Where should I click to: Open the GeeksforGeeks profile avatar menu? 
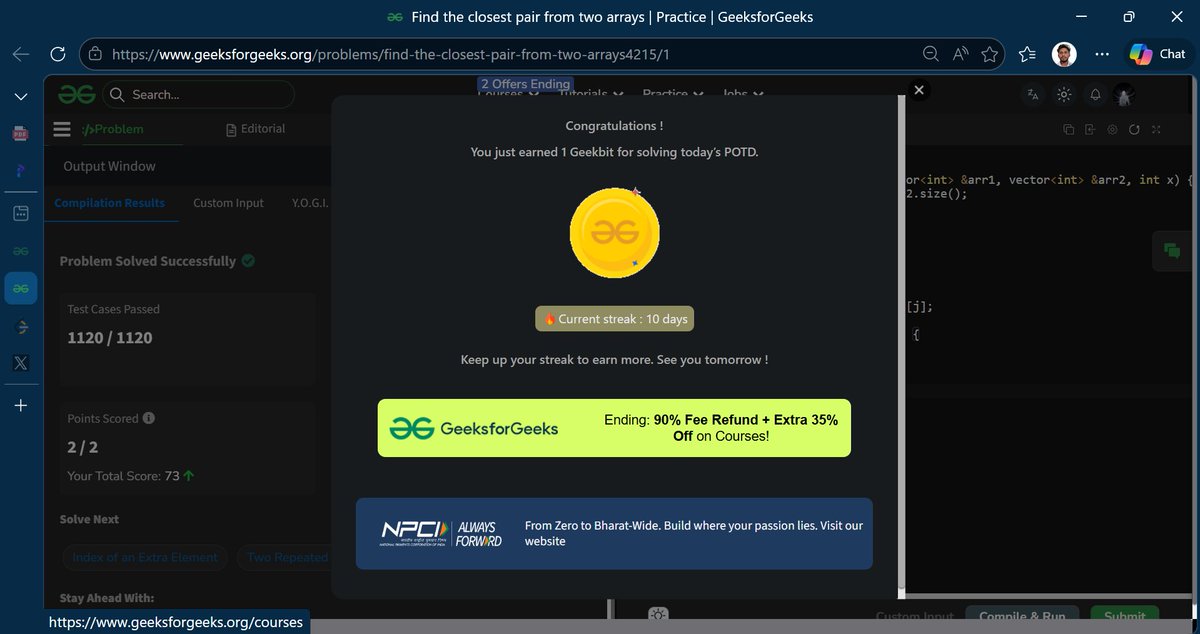[x=1124, y=95]
